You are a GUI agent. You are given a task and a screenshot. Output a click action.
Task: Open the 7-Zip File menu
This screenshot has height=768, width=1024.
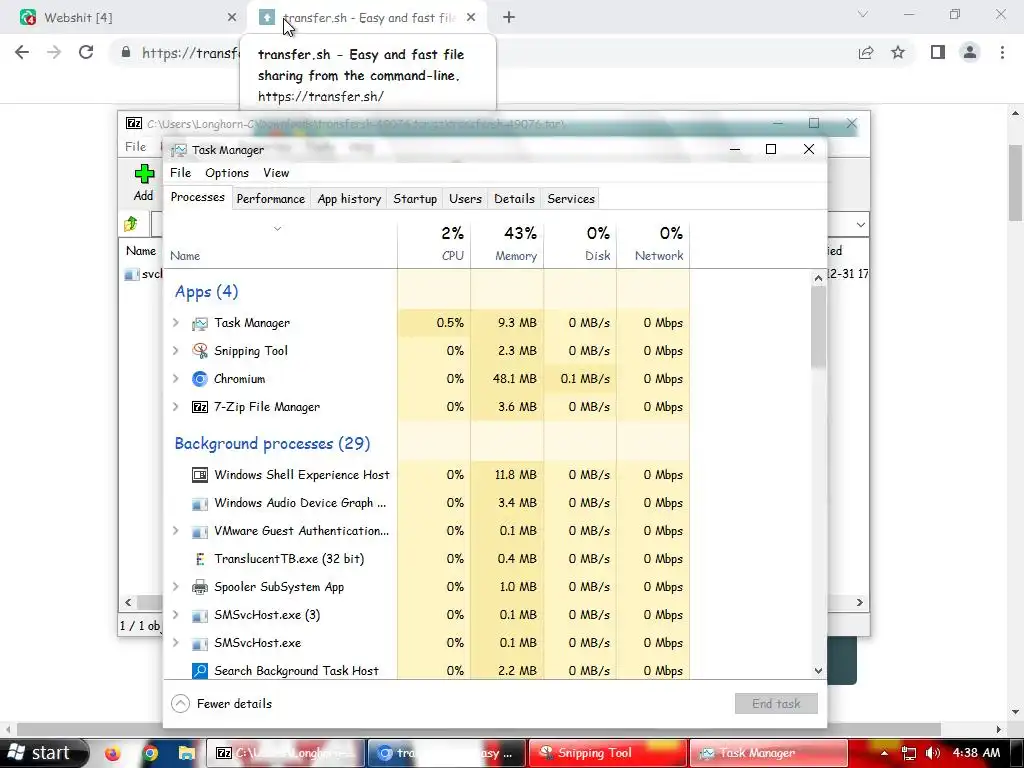coord(135,146)
